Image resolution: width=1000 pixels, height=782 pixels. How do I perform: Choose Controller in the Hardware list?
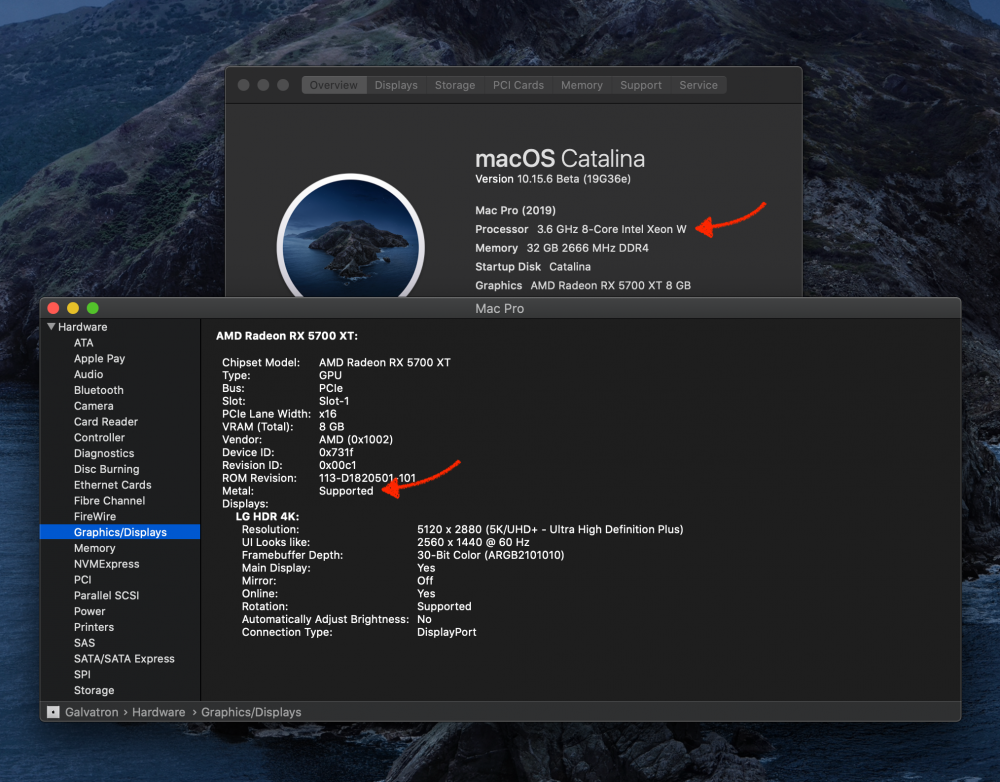[99, 438]
